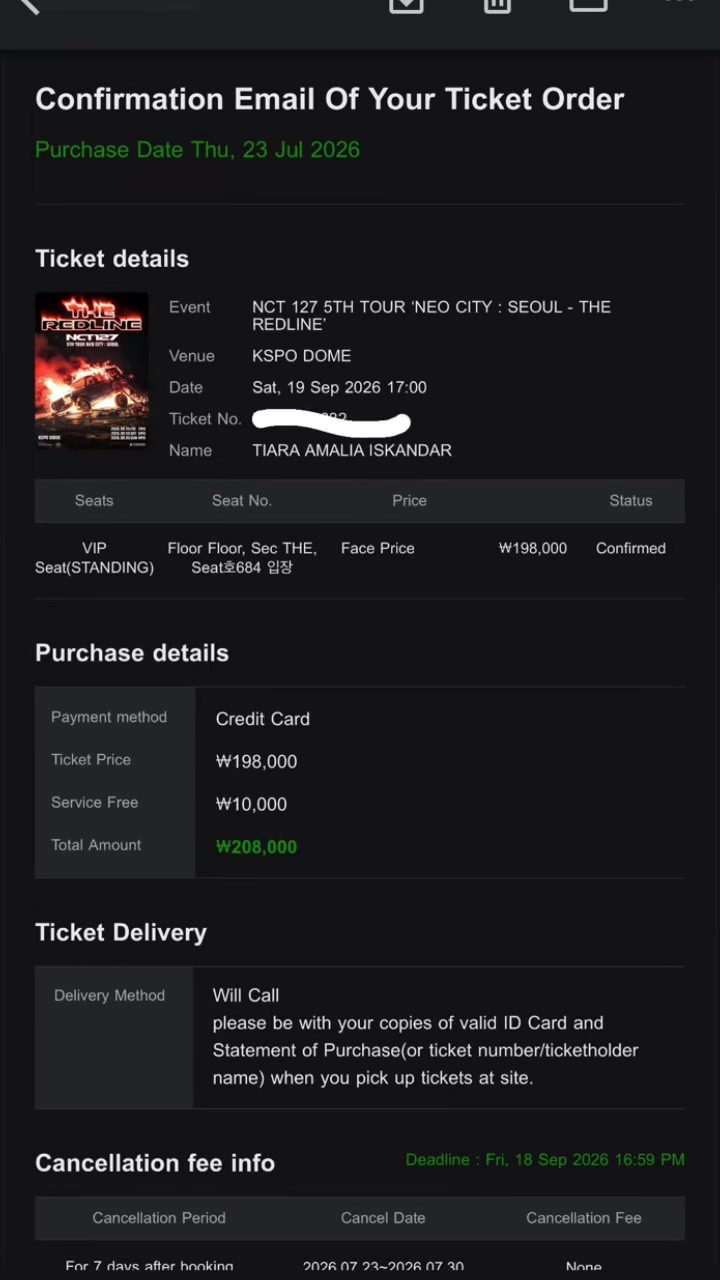Viewport: 720px width, 1280px height.
Task: Tap the event name NCT 127 5TH TOUR
Action: (431, 316)
